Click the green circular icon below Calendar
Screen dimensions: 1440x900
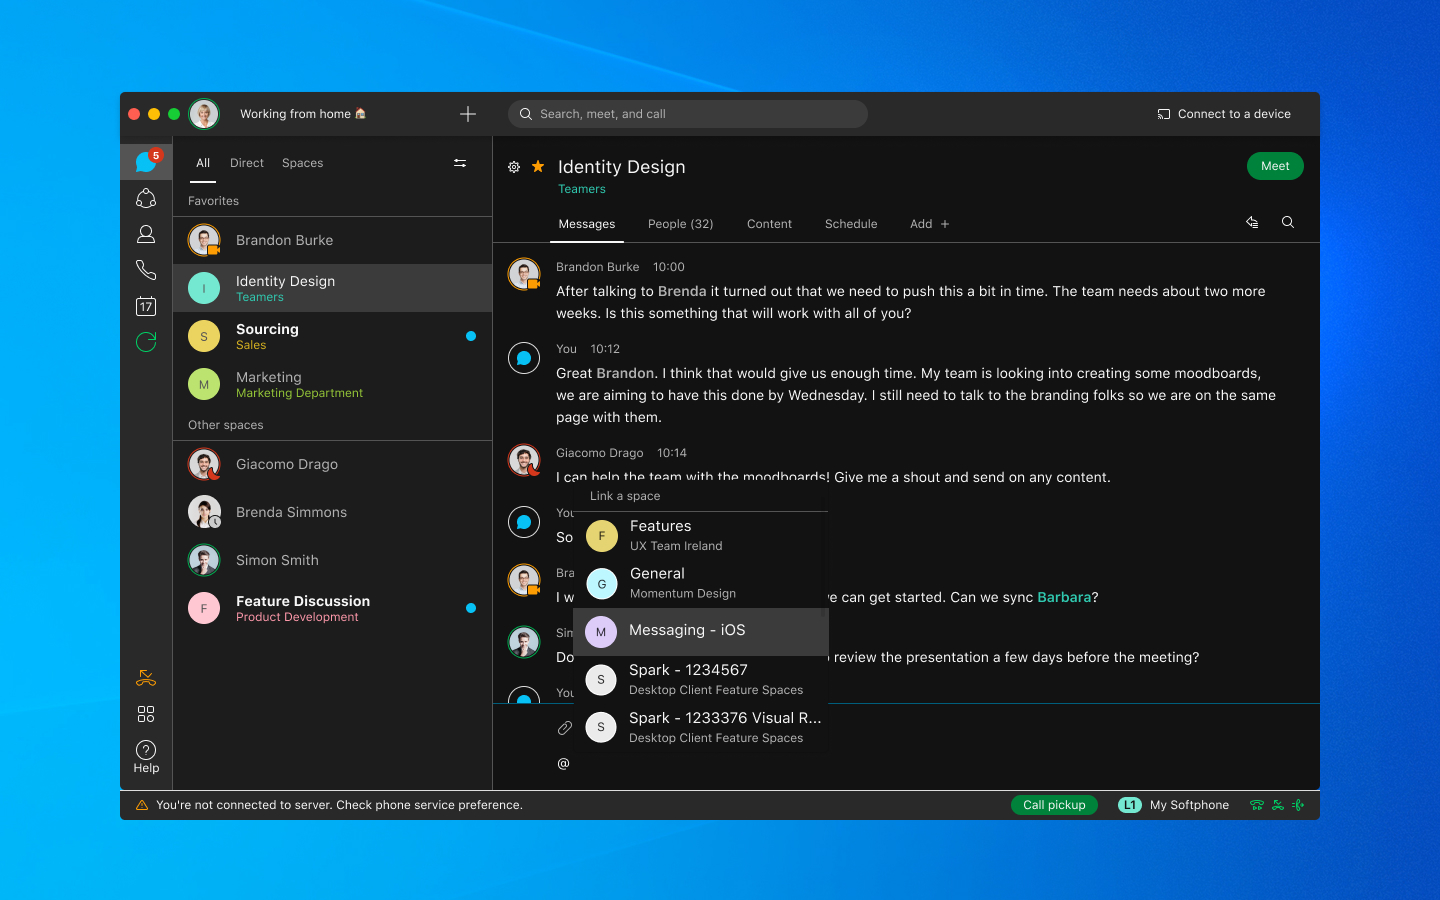pyautogui.click(x=146, y=342)
